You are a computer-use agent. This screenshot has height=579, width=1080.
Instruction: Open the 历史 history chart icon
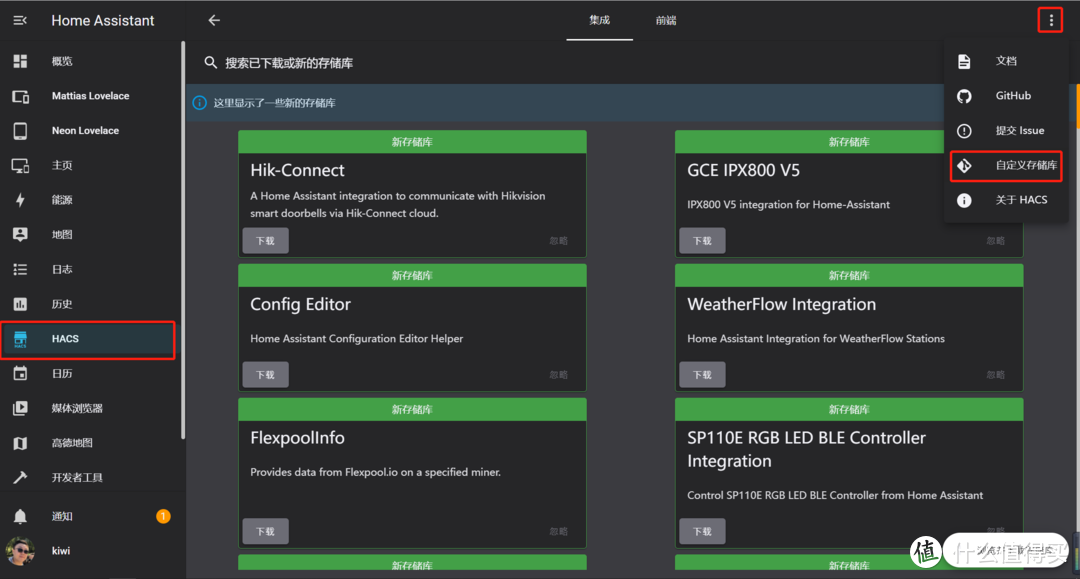pyautogui.click(x=20, y=304)
